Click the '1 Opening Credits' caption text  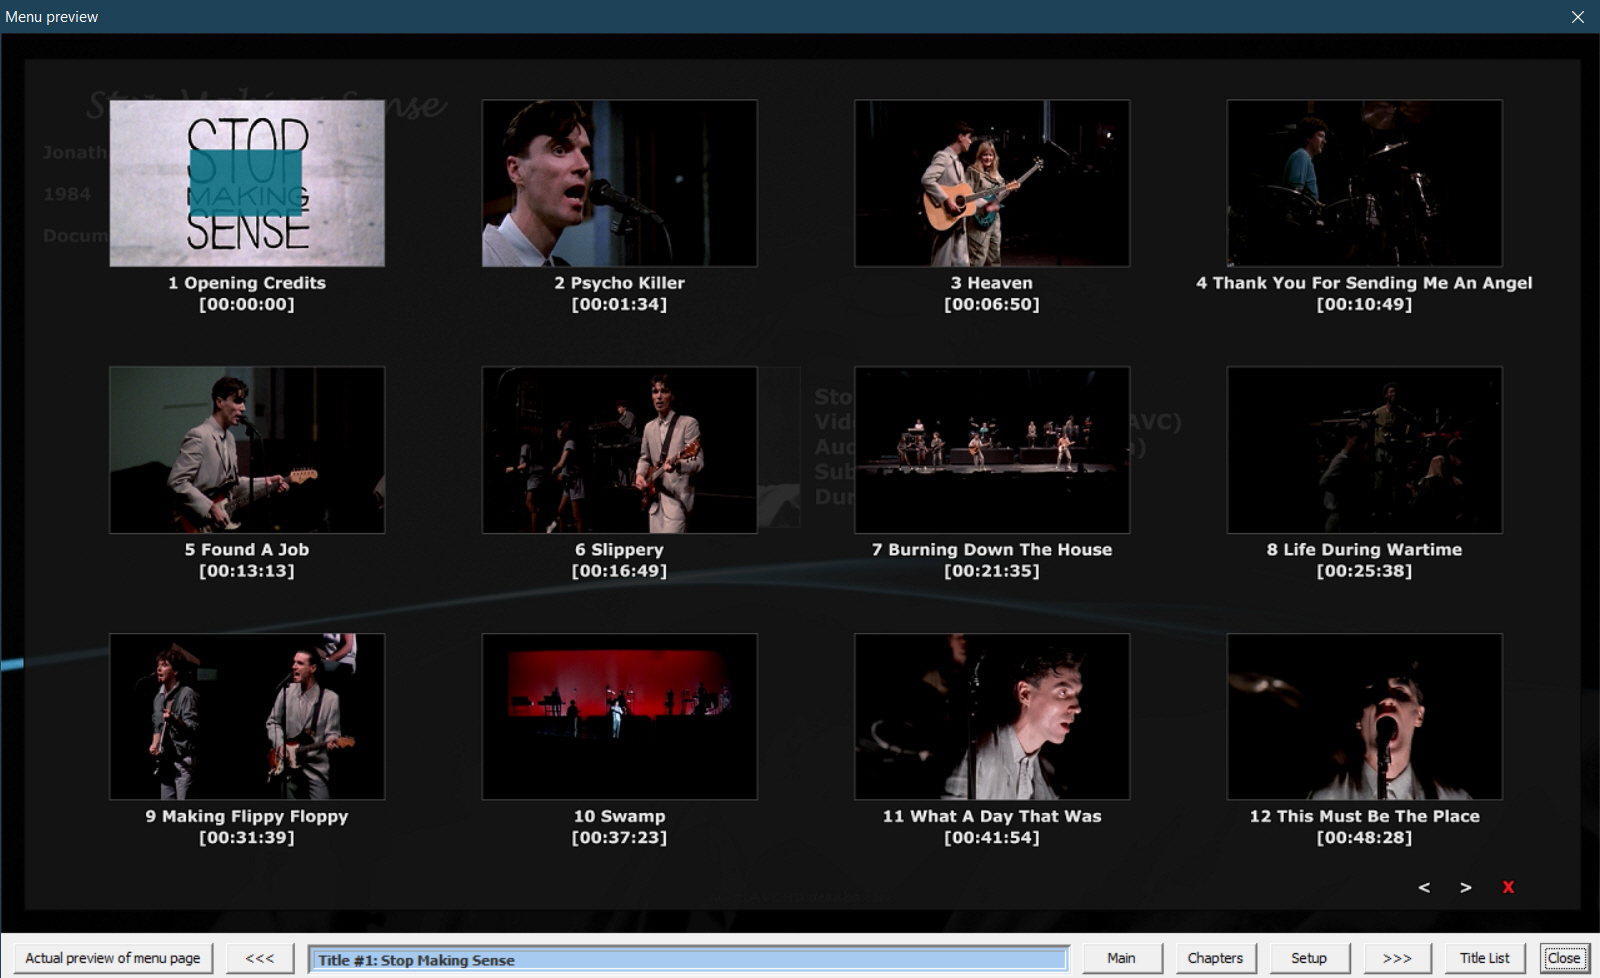pyautogui.click(x=247, y=283)
